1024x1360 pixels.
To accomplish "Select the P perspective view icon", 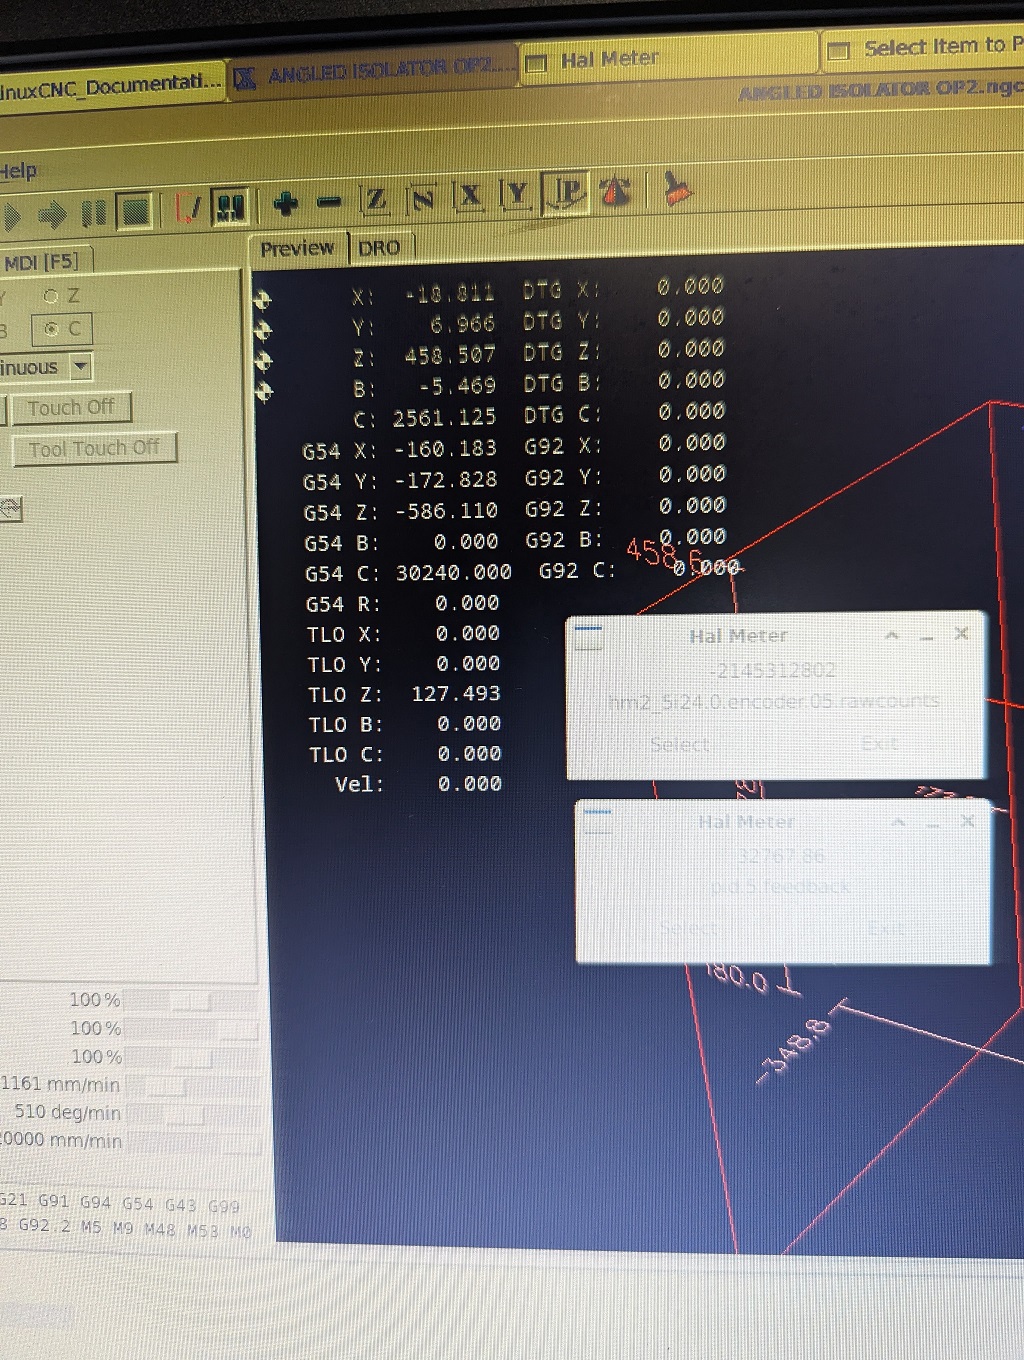I will click(565, 191).
